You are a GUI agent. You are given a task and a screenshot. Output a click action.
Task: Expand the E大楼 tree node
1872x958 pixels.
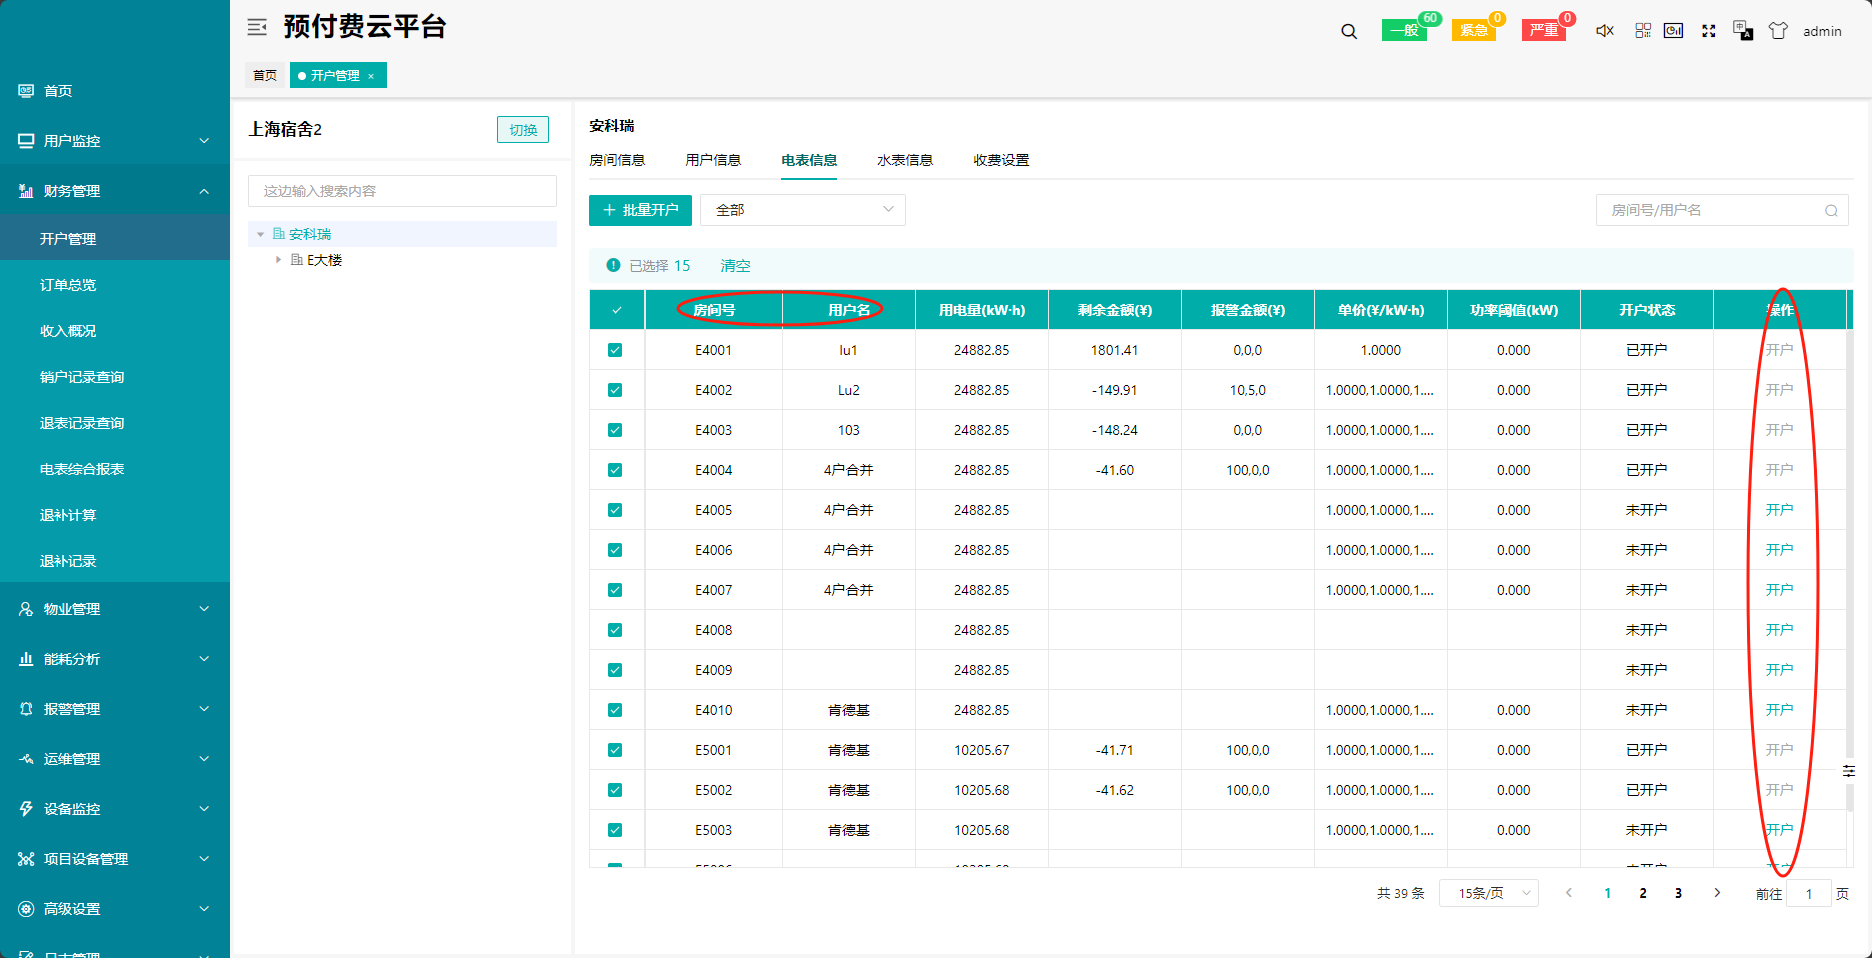click(x=279, y=260)
